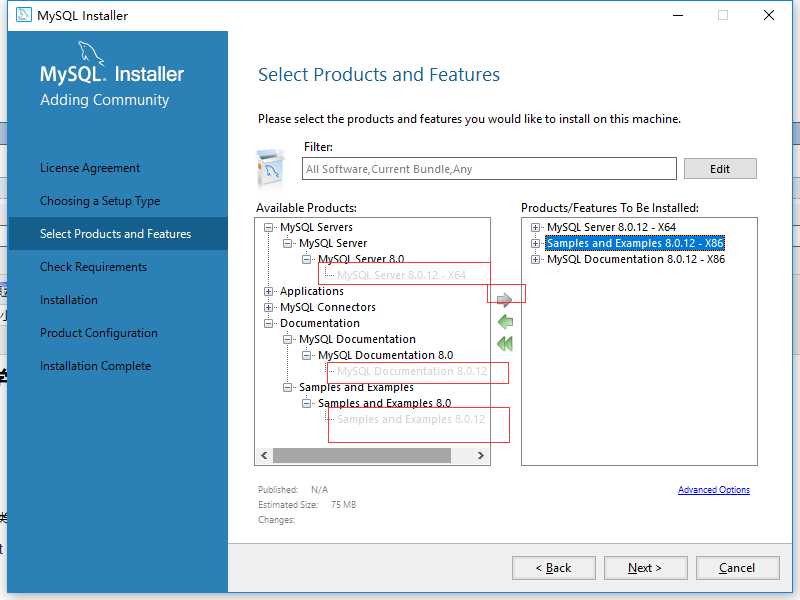Select the MySQL Connectors tree label

point(328,307)
